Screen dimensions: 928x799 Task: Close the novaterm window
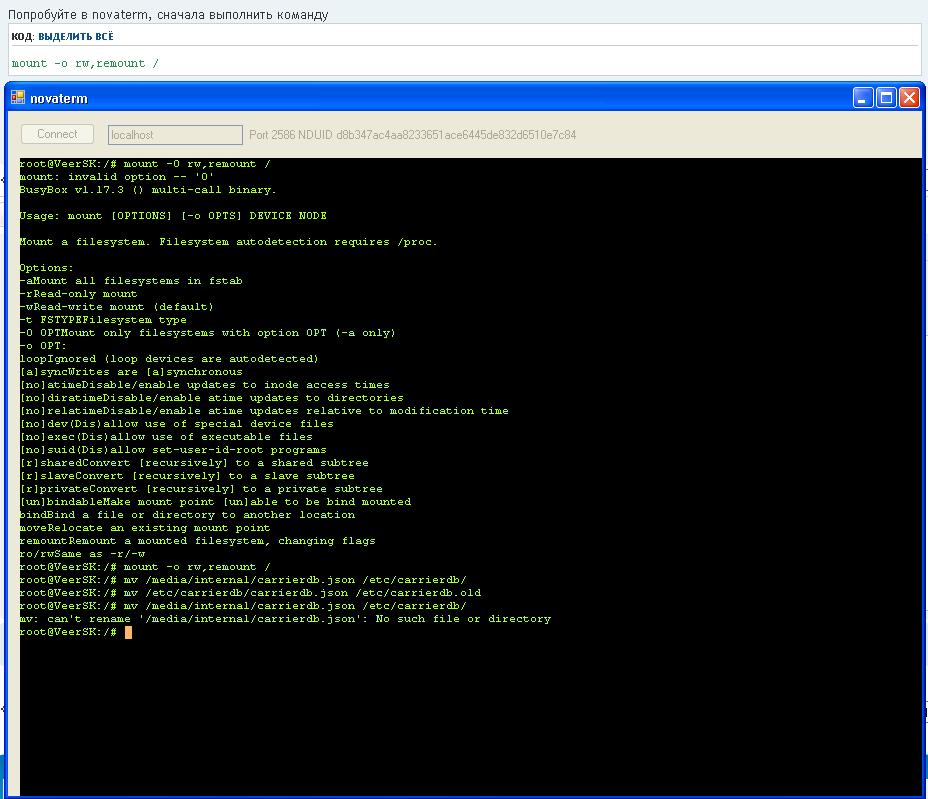click(908, 97)
